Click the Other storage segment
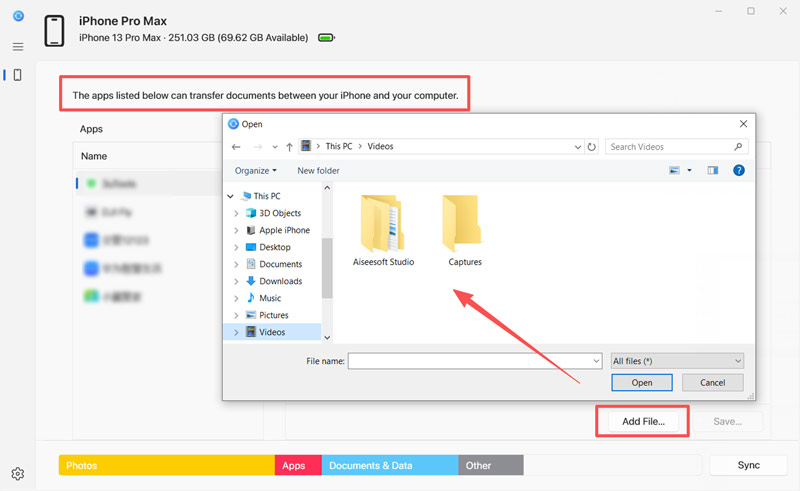The image size is (800, 491). tap(491, 465)
